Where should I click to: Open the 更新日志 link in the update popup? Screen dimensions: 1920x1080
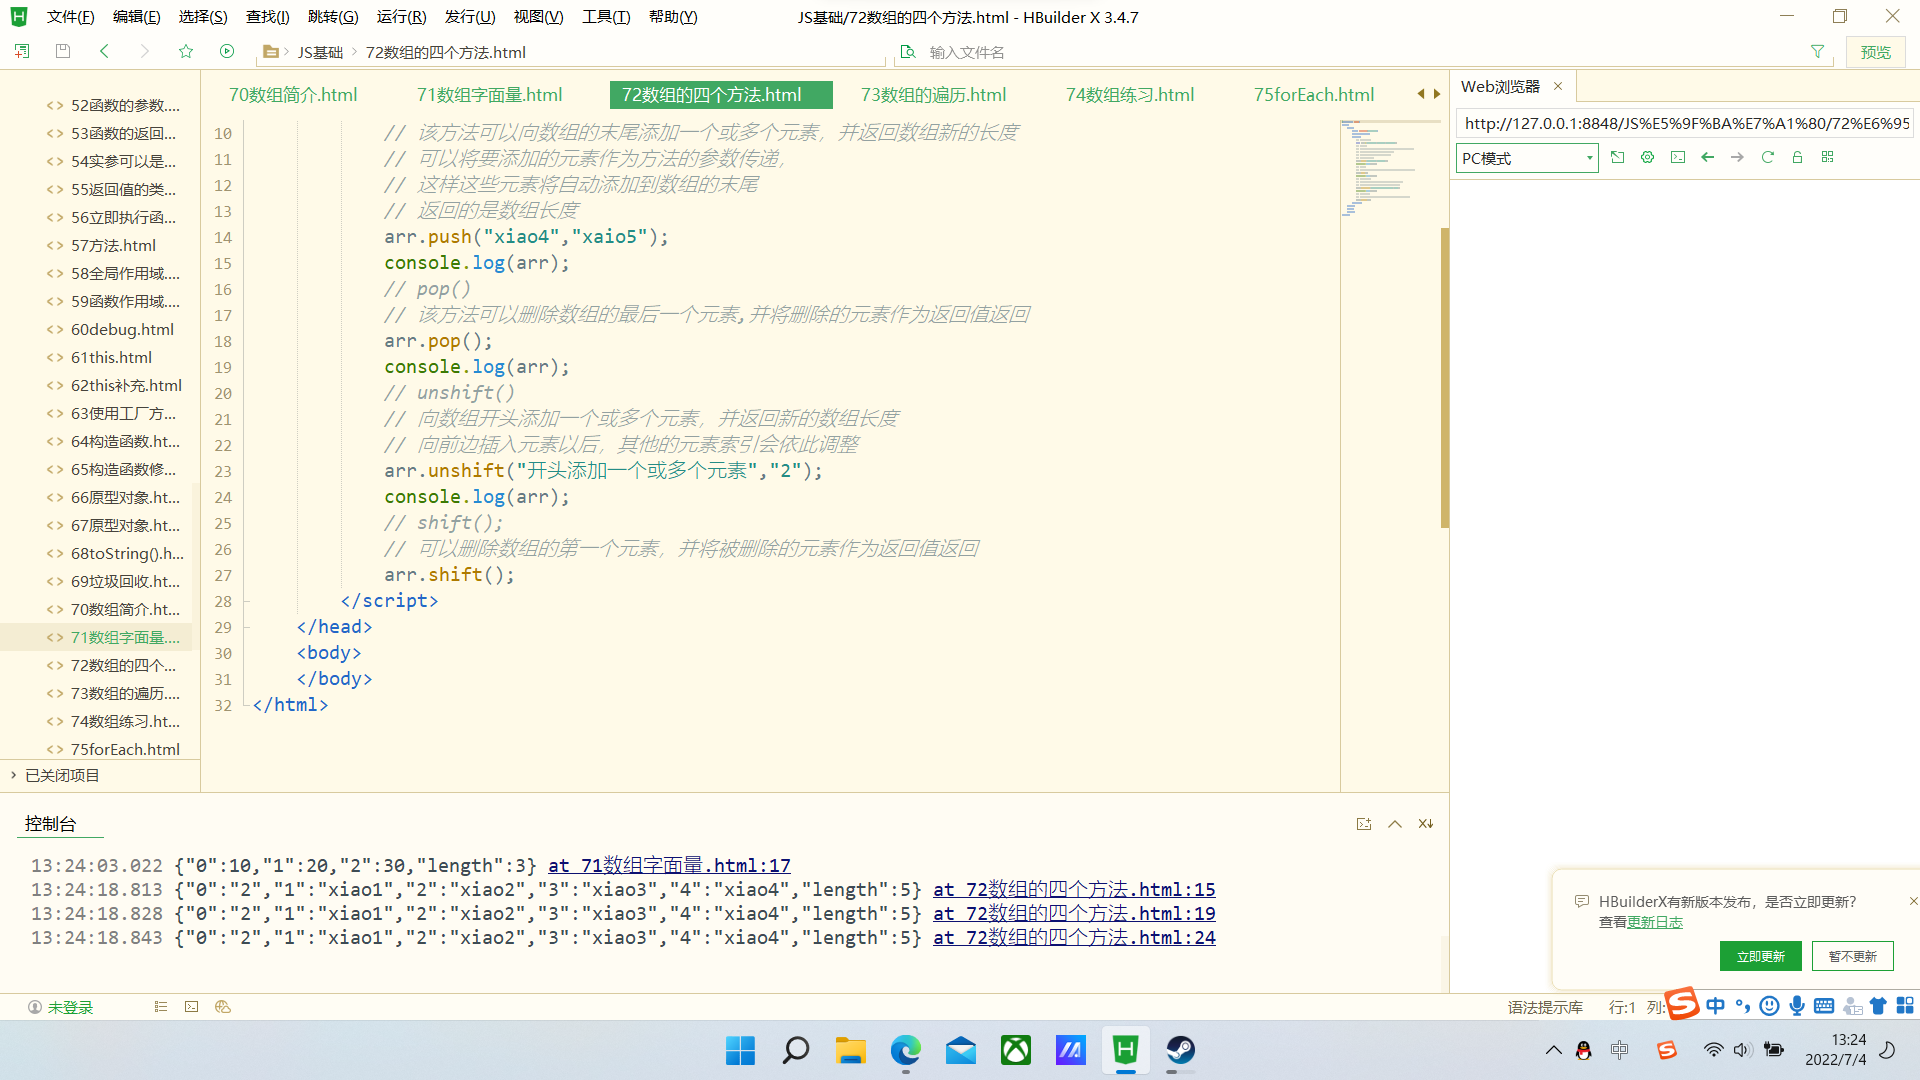(1656, 922)
